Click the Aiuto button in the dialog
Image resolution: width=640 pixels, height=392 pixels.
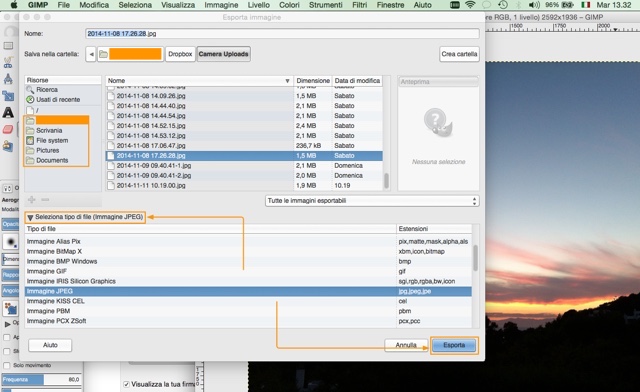(x=50, y=345)
